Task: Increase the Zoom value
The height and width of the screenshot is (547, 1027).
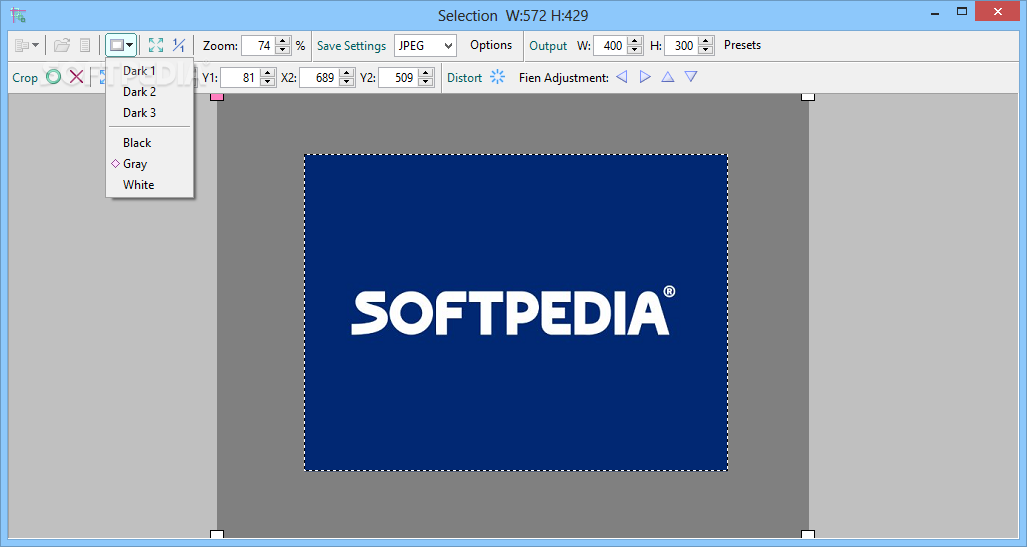Action: pyautogui.click(x=283, y=41)
